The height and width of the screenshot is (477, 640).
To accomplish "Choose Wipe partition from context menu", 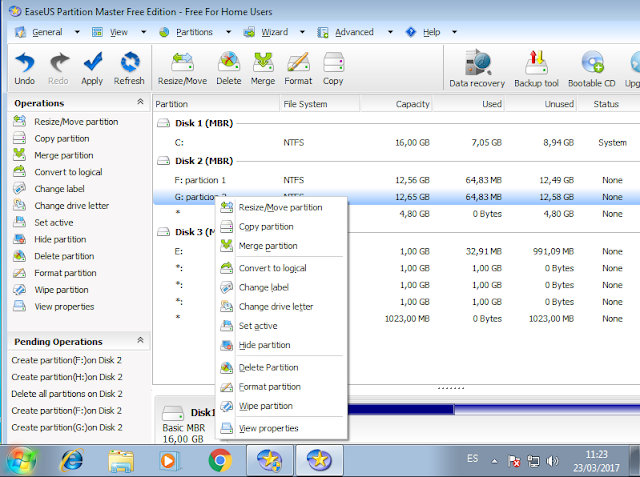I will (x=281, y=406).
